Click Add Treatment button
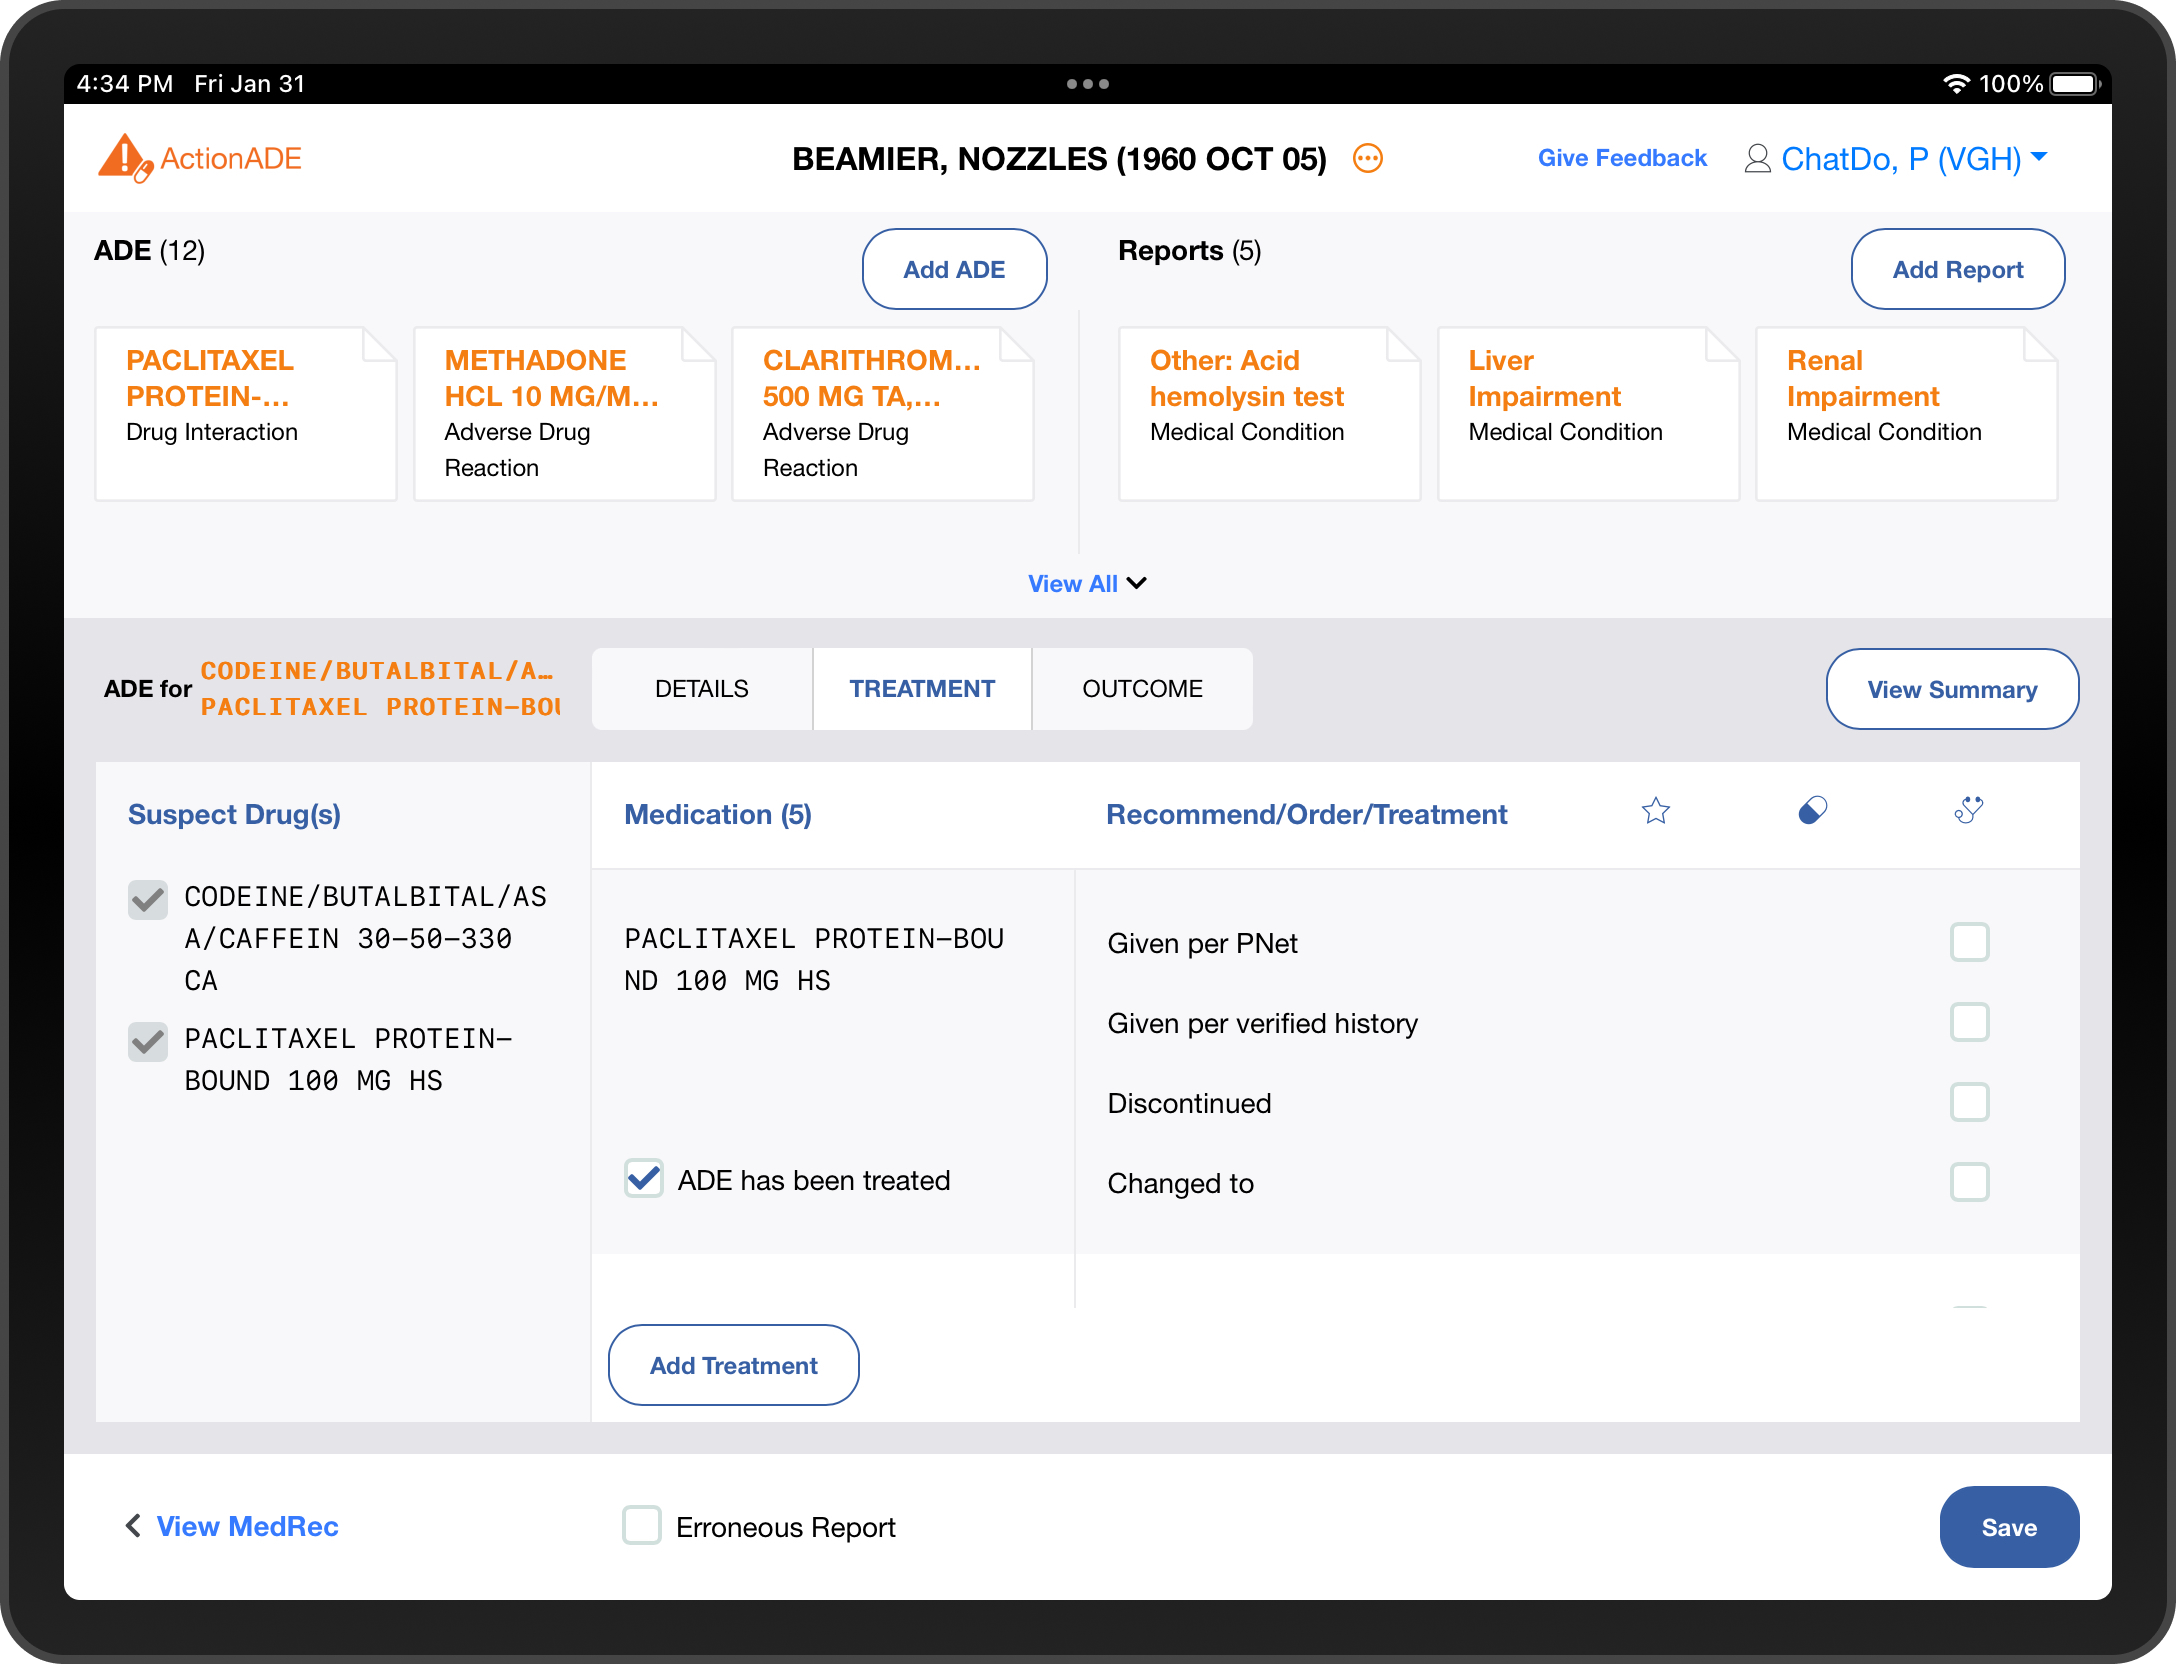 click(x=733, y=1365)
